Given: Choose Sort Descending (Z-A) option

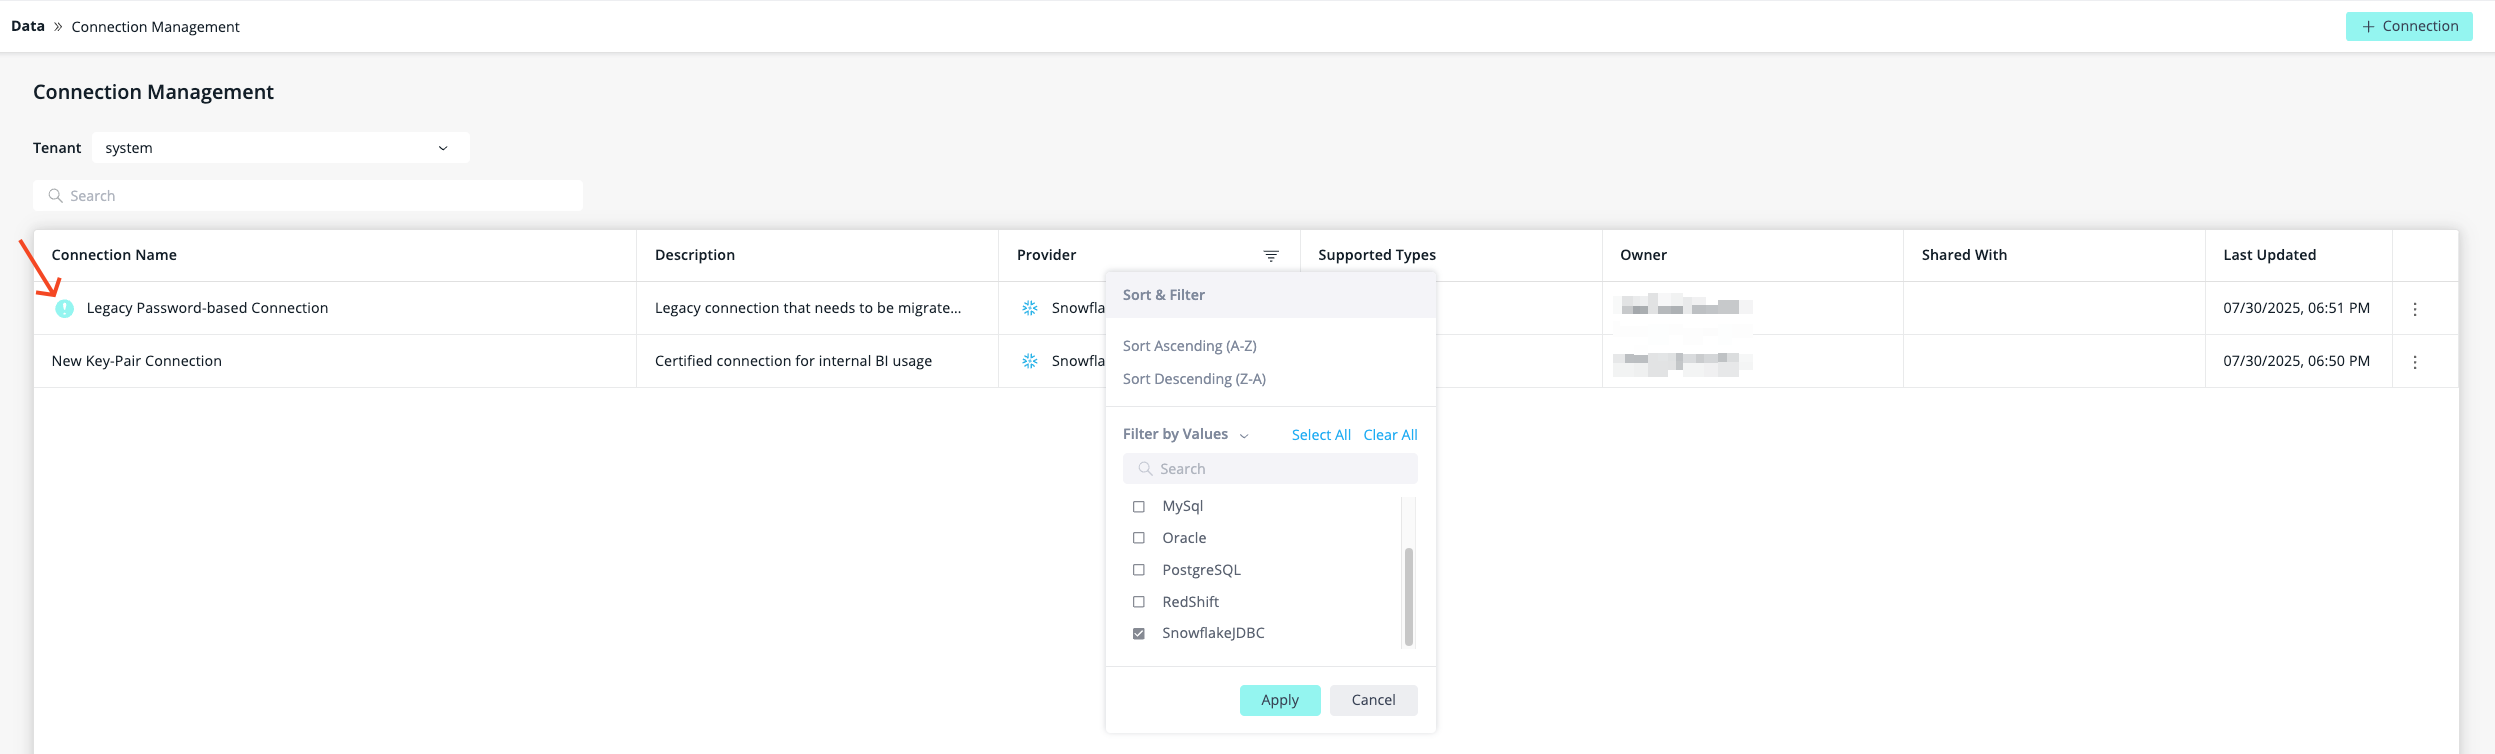Looking at the screenshot, I should pos(1194,379).
